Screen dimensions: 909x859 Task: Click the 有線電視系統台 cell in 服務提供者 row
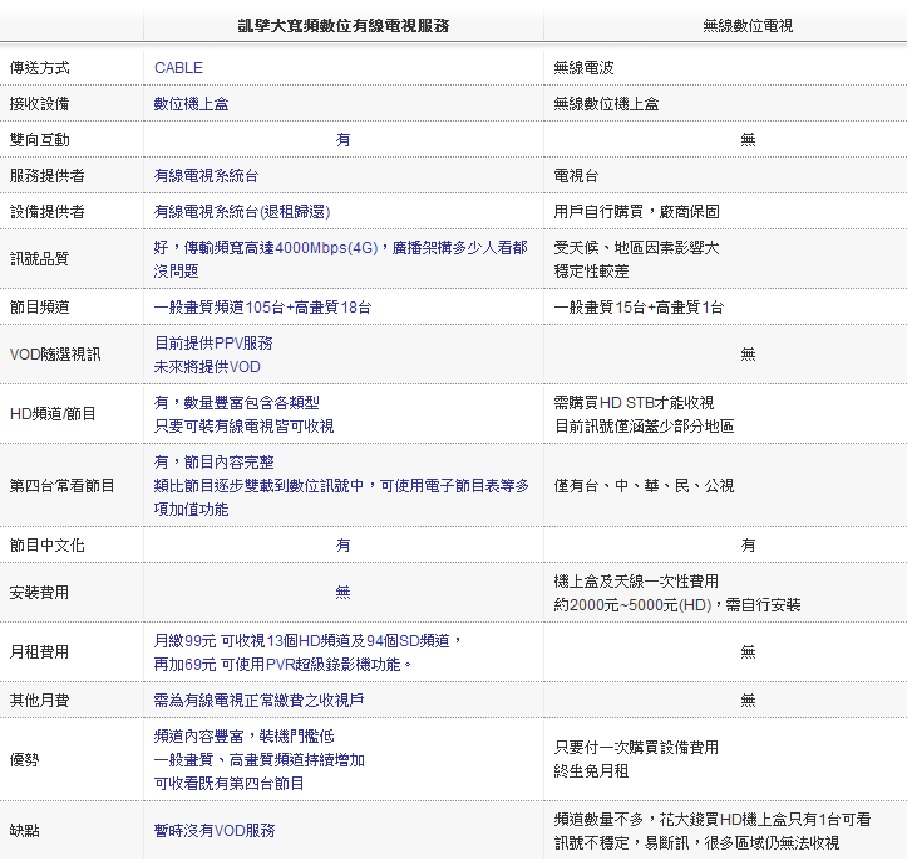206,176
